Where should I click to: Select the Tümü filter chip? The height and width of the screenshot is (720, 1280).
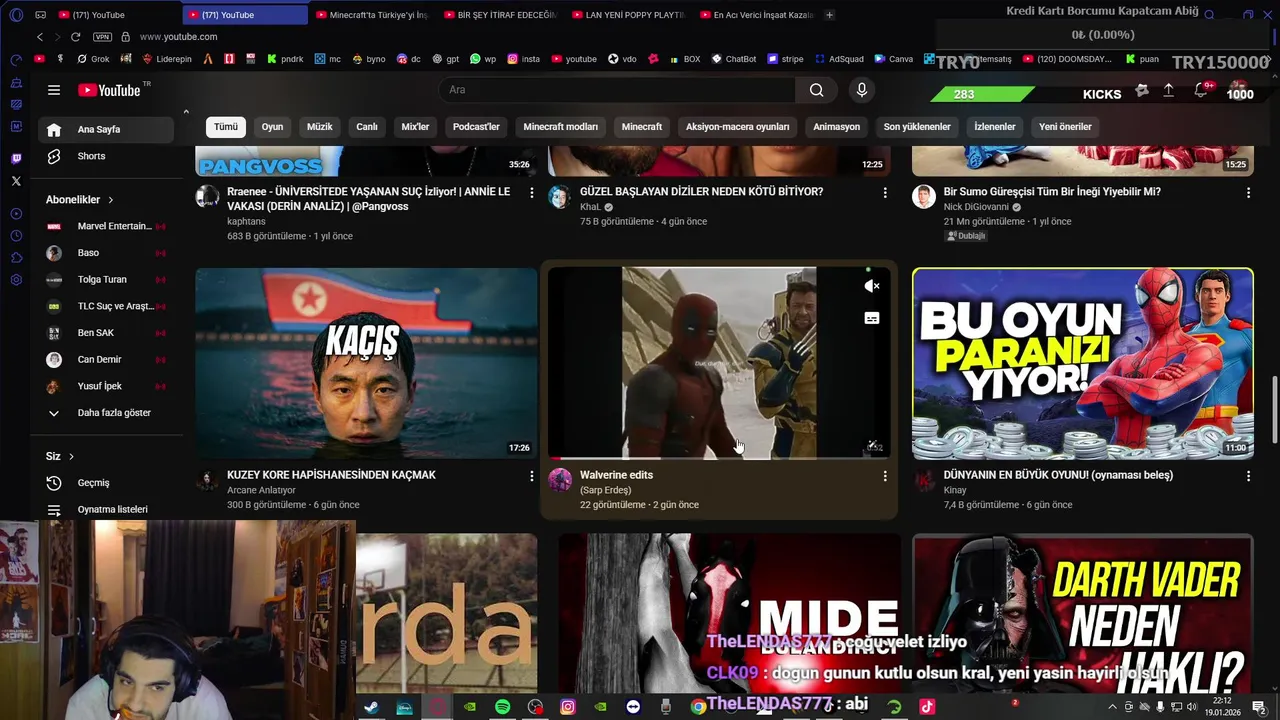[x=226, y=127]
